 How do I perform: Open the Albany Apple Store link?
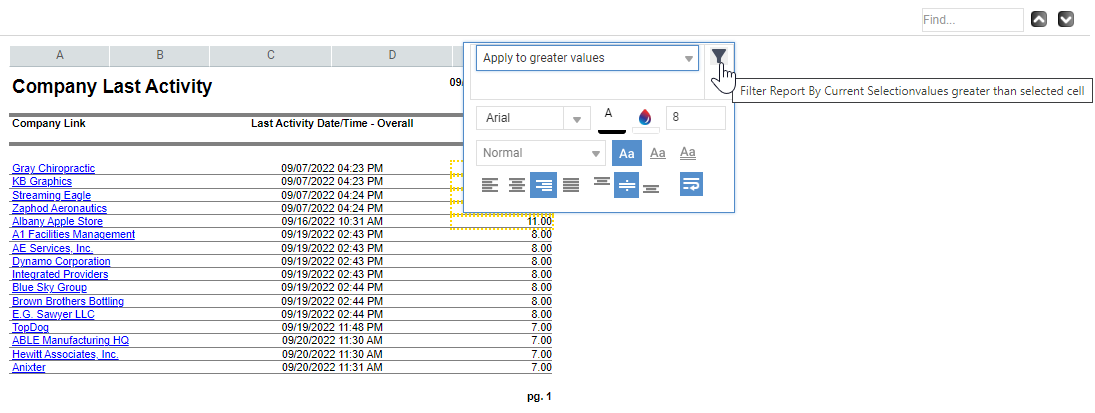[57, 221]
